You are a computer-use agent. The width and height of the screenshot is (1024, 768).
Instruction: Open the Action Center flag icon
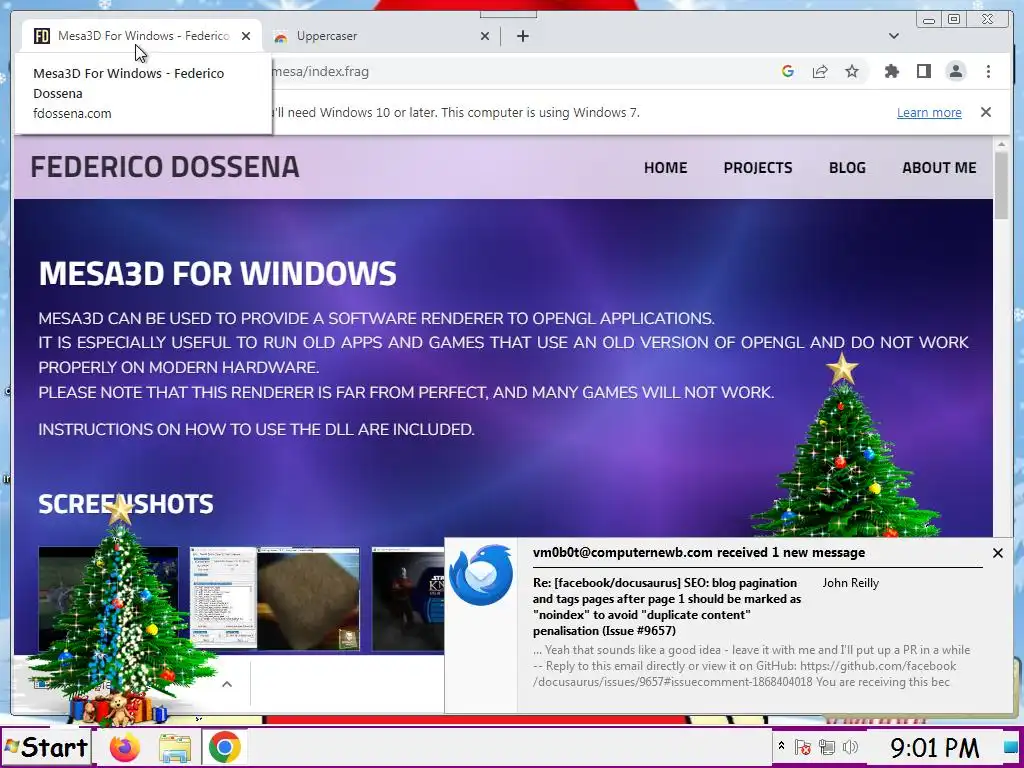point(803,747)
